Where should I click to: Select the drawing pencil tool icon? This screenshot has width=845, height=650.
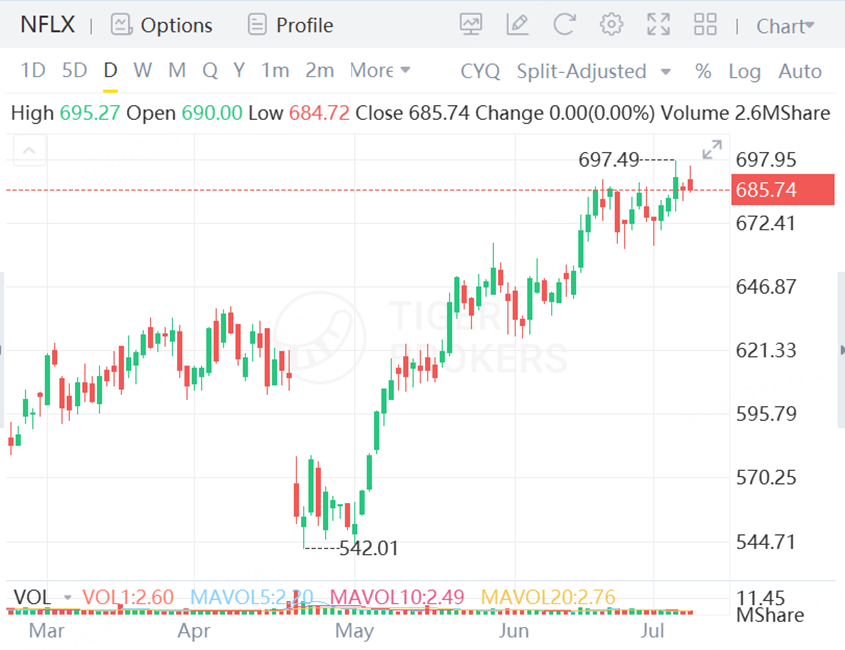coord(517,25)
